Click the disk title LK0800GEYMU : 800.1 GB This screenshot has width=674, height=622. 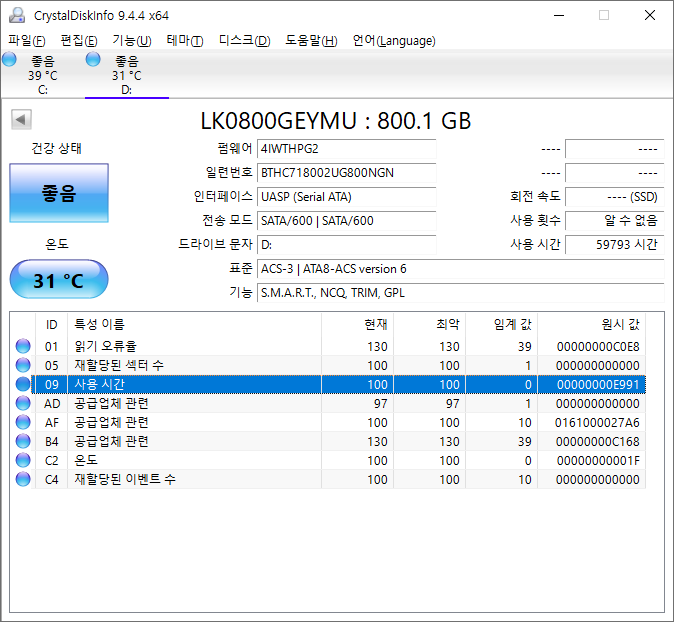point(336,121)
